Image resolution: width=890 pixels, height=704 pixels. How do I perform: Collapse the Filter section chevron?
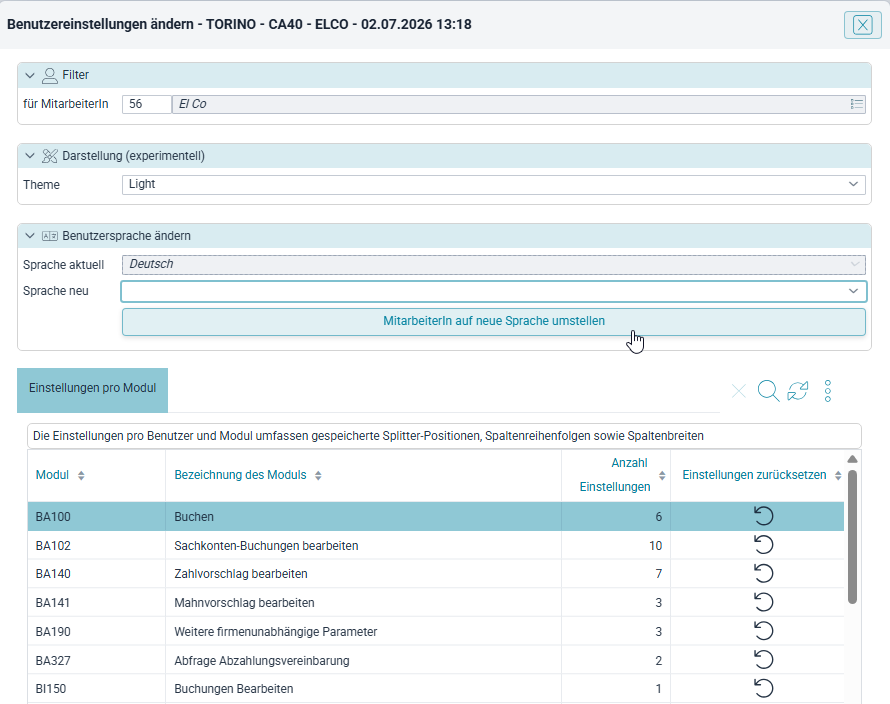coord(30,75)
